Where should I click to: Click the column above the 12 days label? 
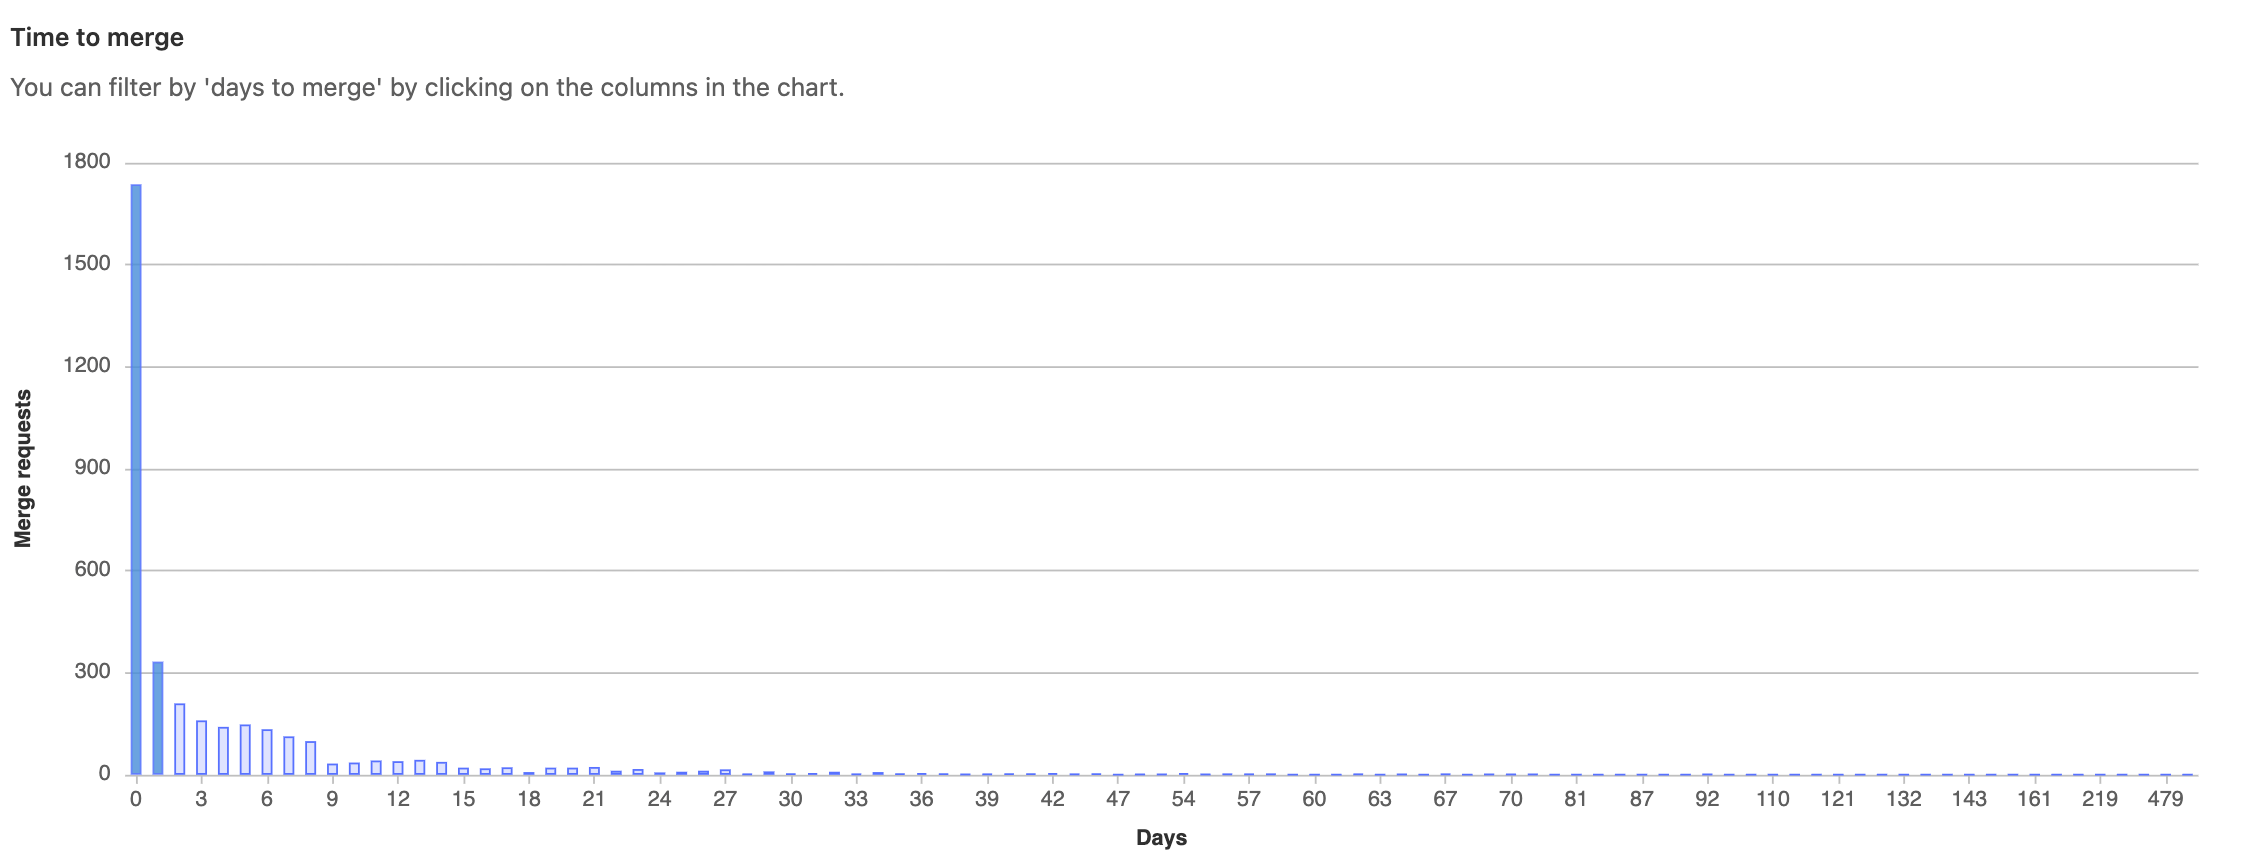coord(398,768)
